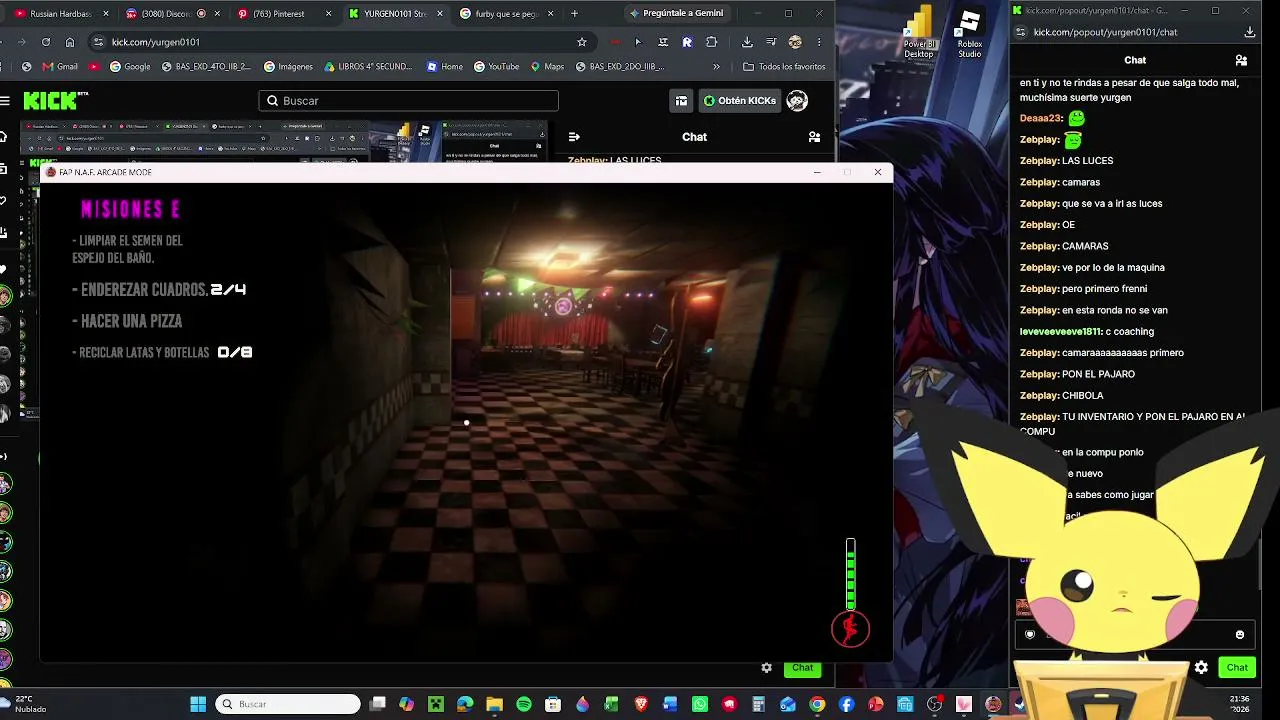Open the Power BI Desktop shortcut
Image resolution: width=1280 pixels, height=720 pixels.
point(919,32)
